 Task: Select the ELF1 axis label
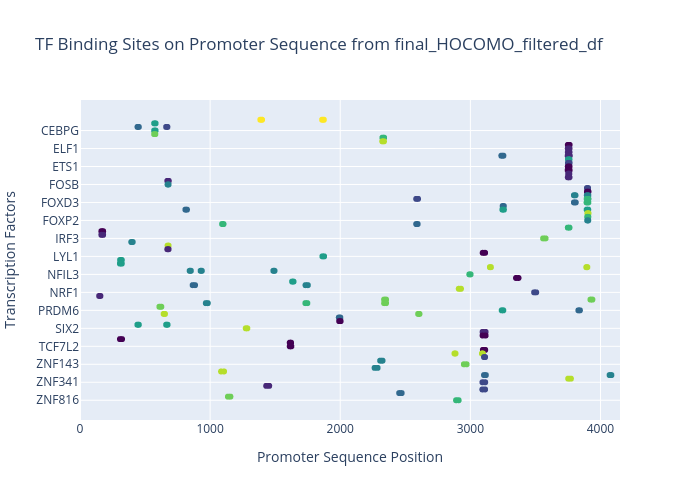click(66, 149)
